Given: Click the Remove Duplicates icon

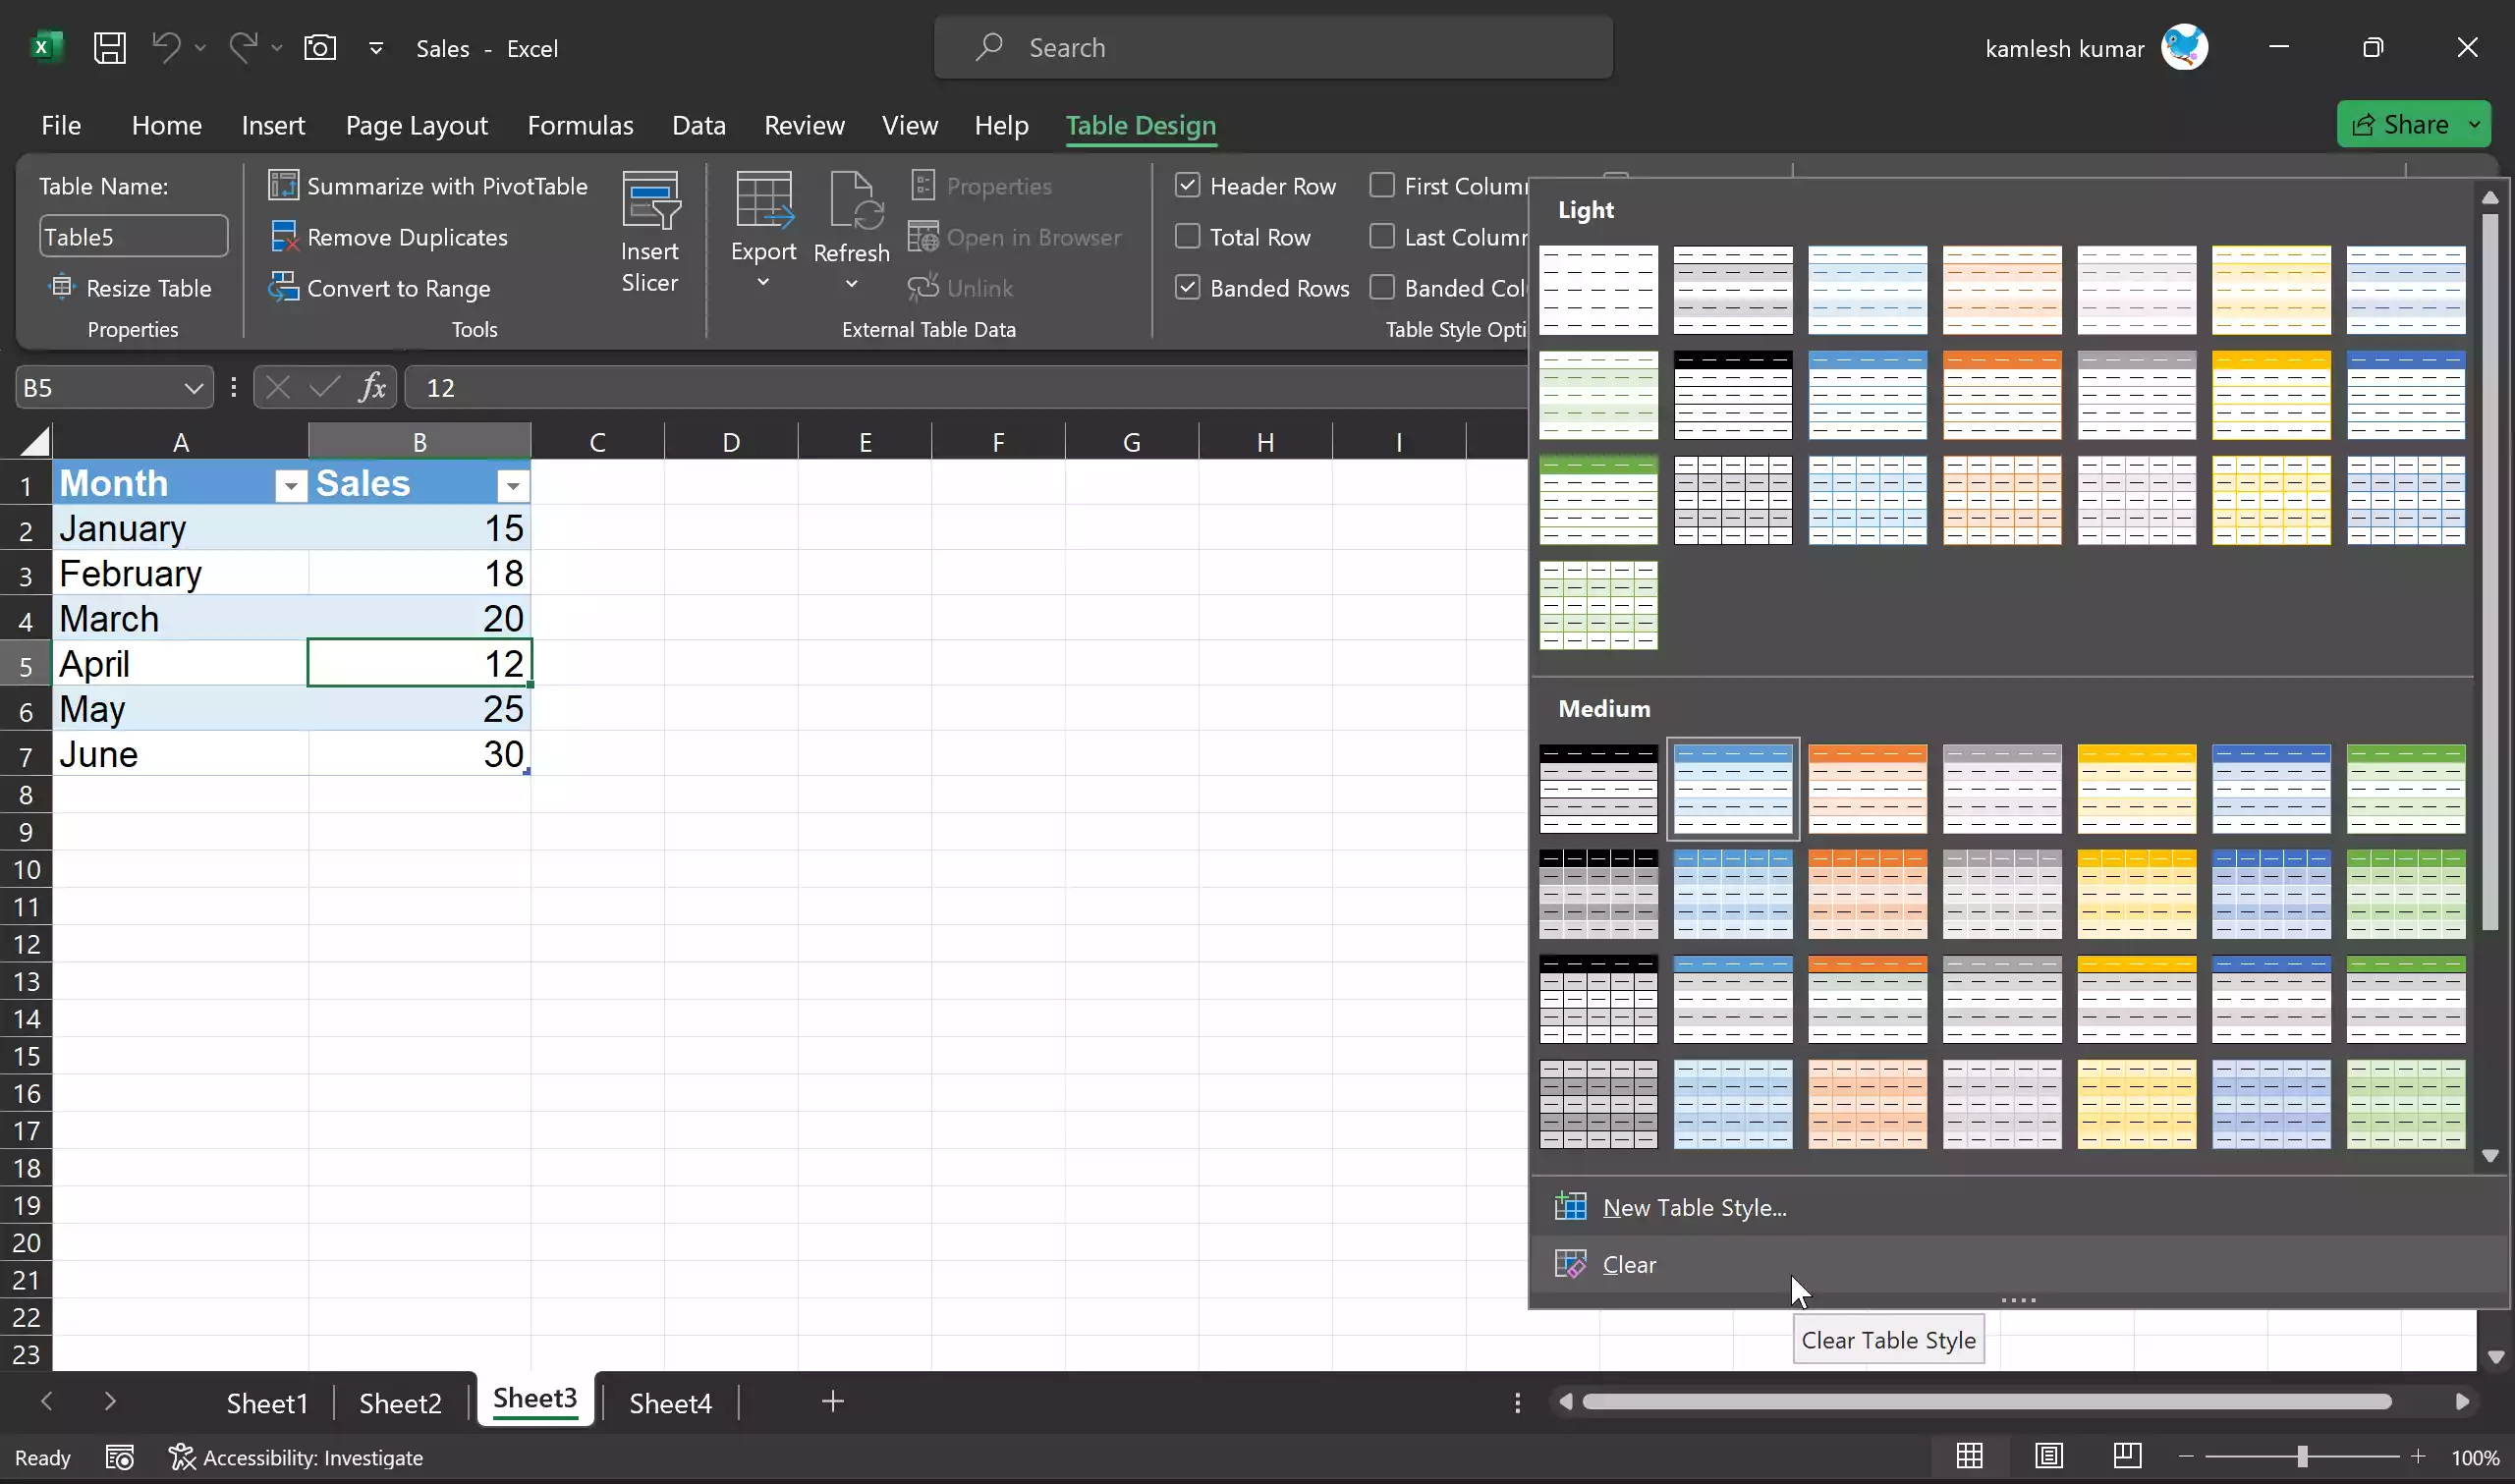Looking at the screenshot, I should pos(281,235).
